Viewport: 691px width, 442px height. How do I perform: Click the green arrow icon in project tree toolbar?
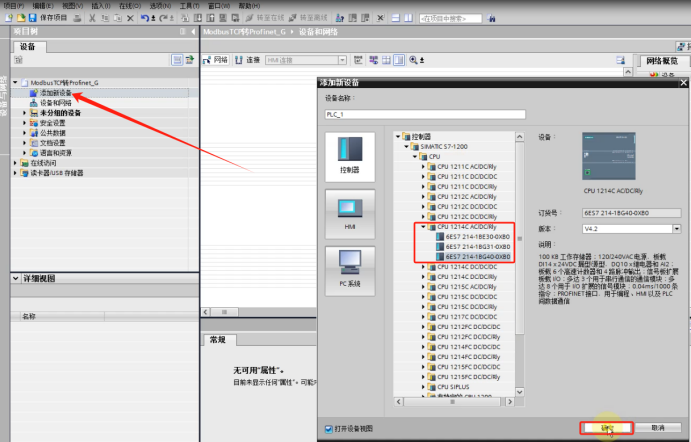tap(190, 60)
